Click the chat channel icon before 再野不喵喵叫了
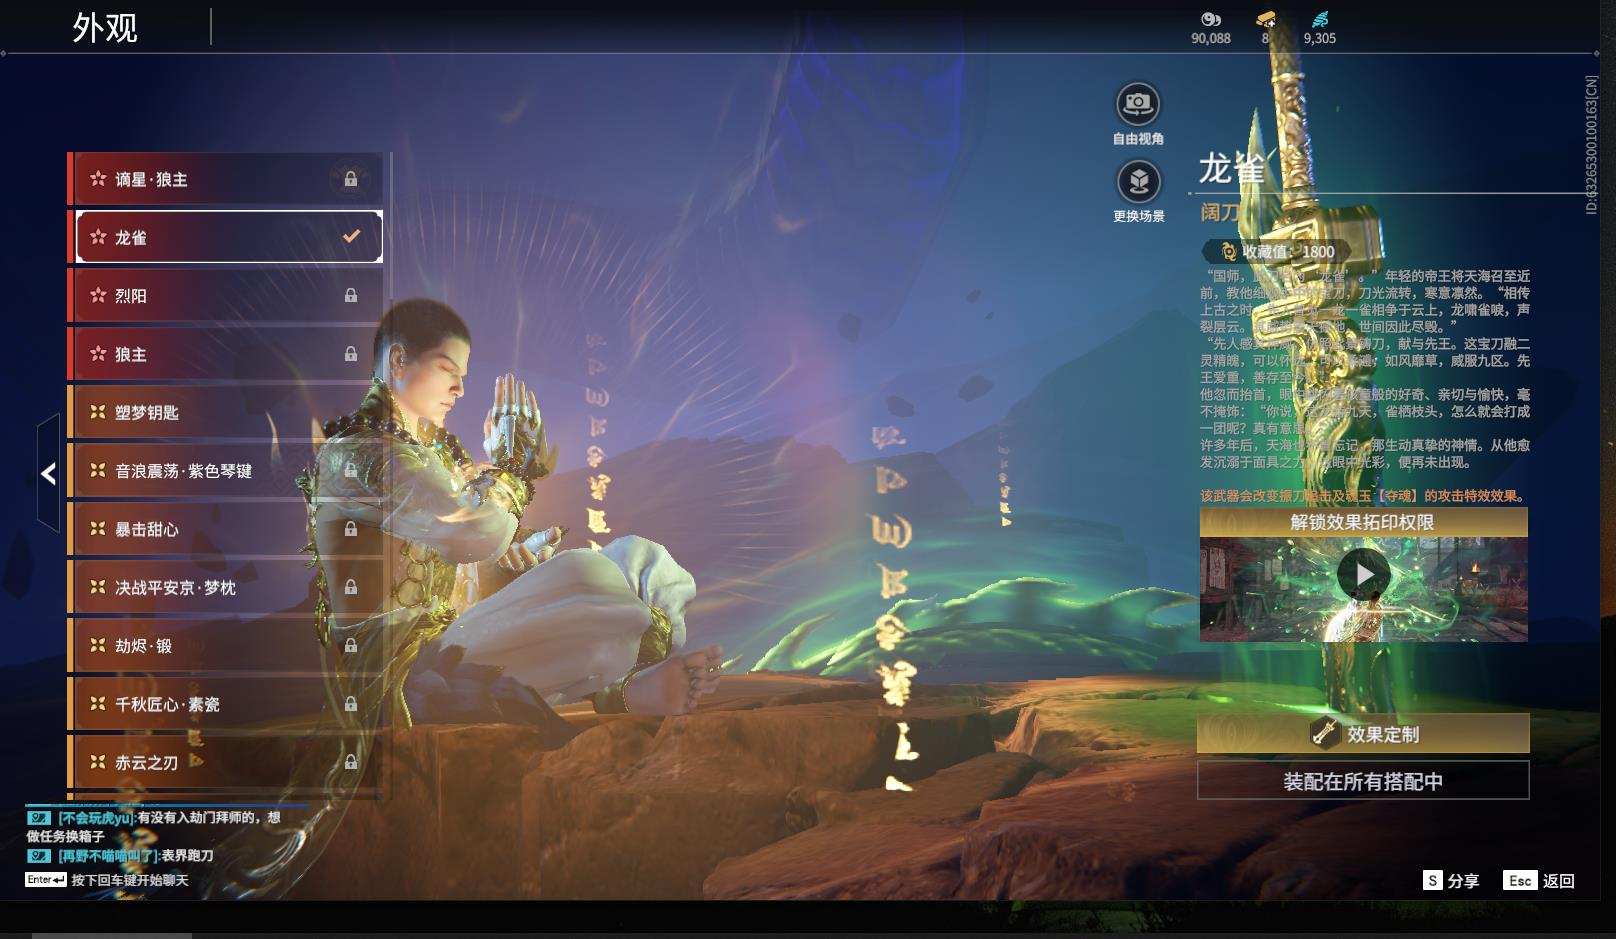1616x939 pixels. (x=39, y=856)
